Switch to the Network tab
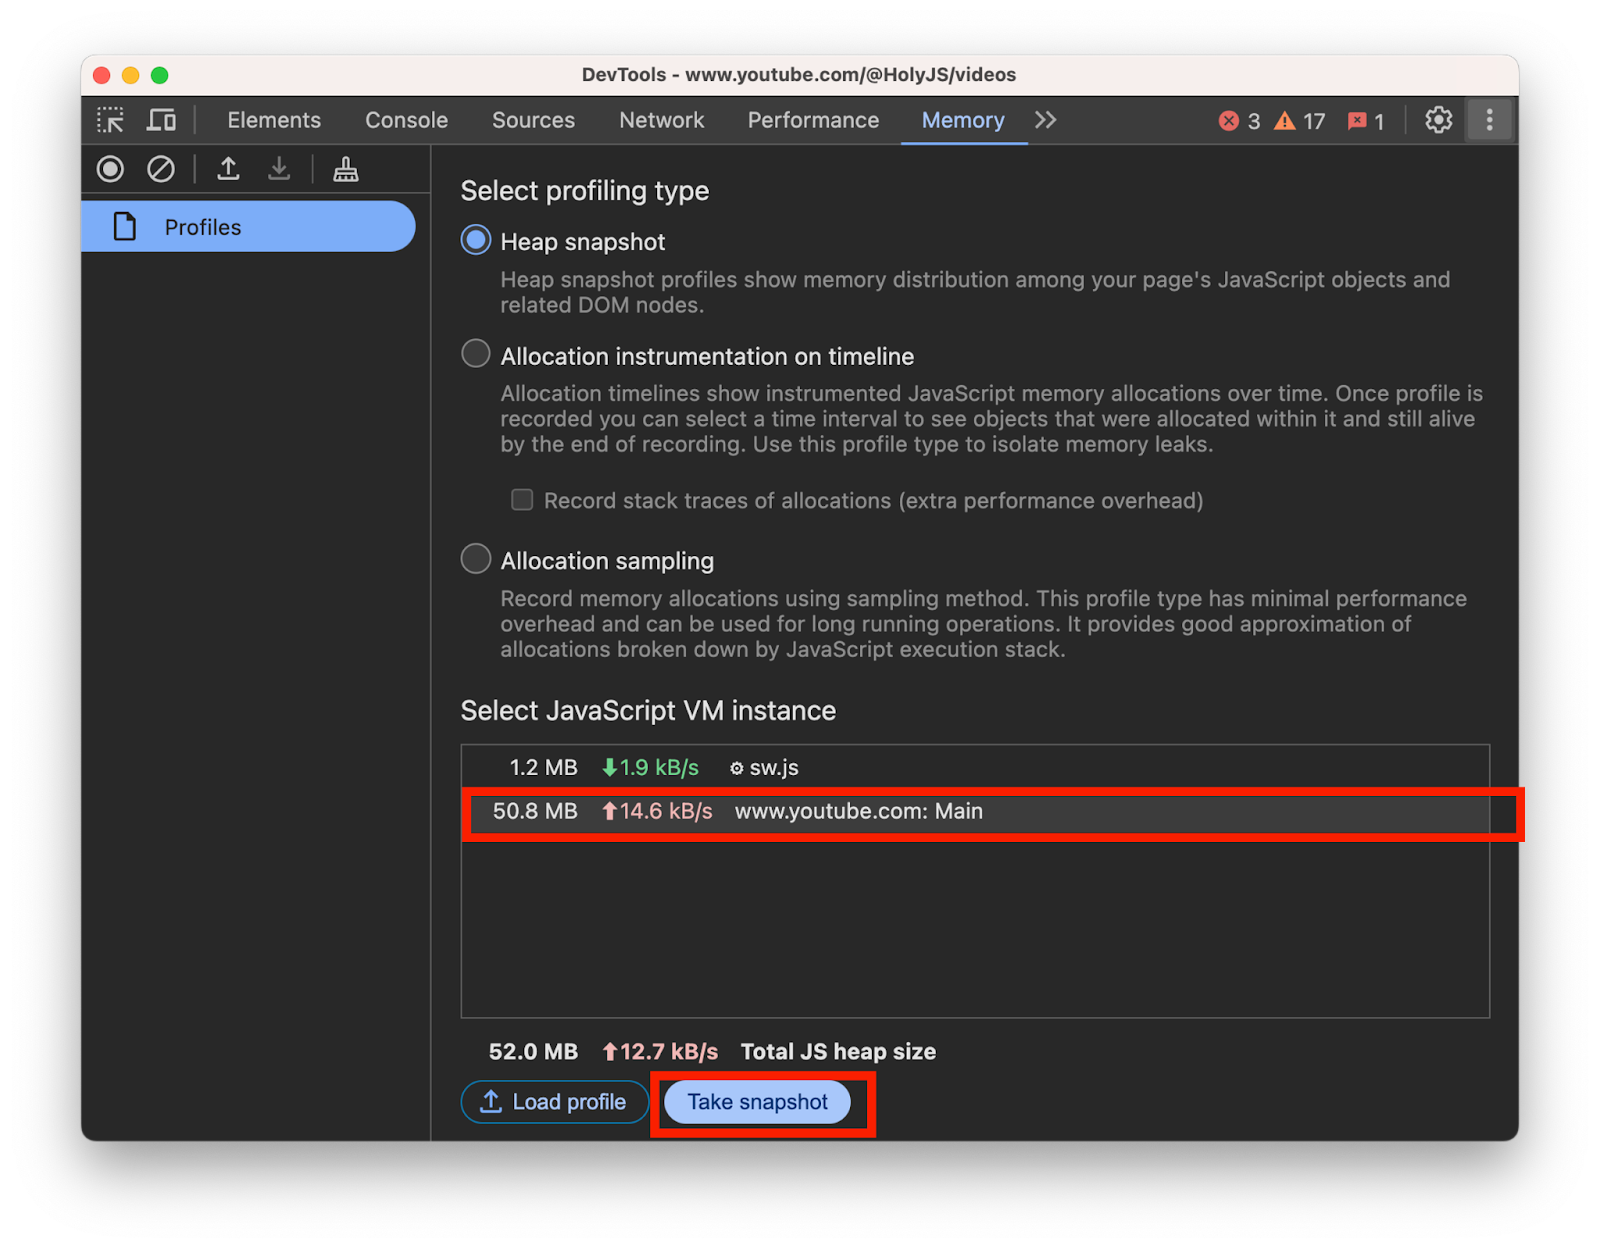Screen dimensions: 1600x1249 tap(661, 120)
